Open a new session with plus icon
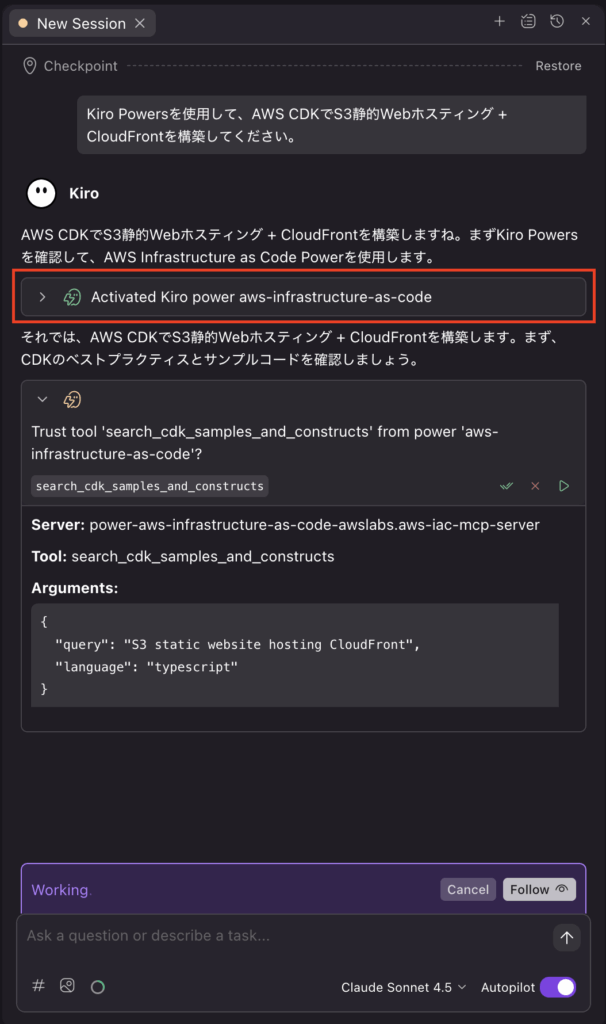This screenshot has height=1024, width=606. click(x=500, y=21)
